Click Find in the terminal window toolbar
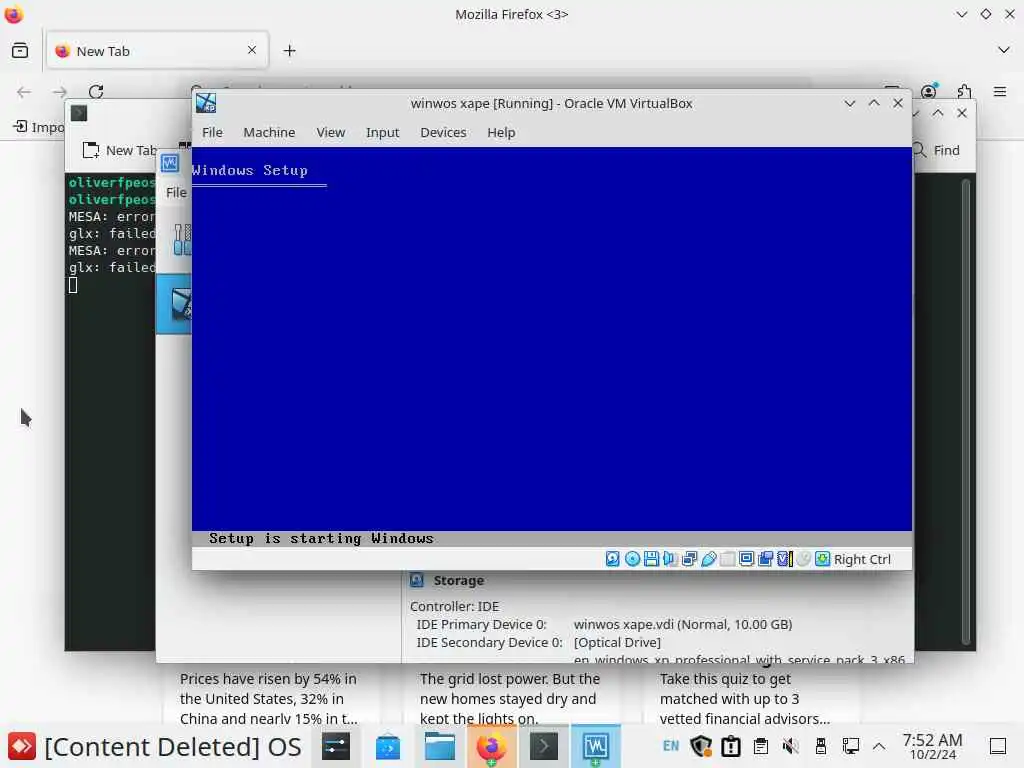The image size is (1024, 768). pyautogui.click(x=936, y=150)
